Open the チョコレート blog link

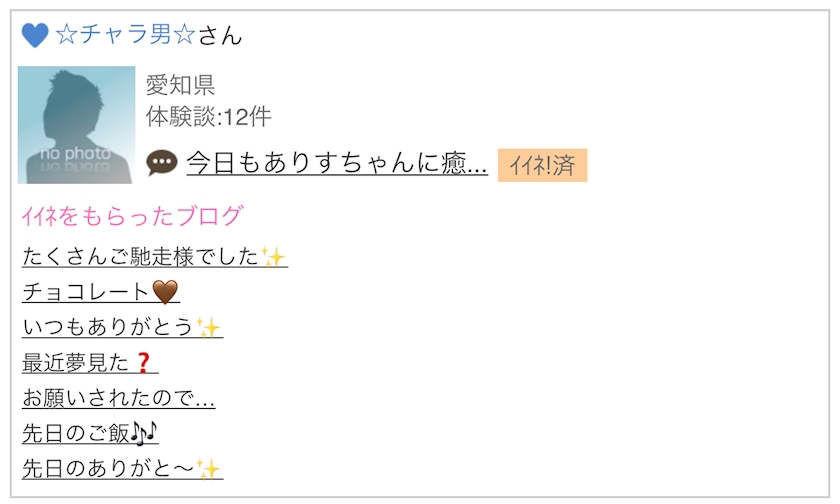tap(86, 292)
